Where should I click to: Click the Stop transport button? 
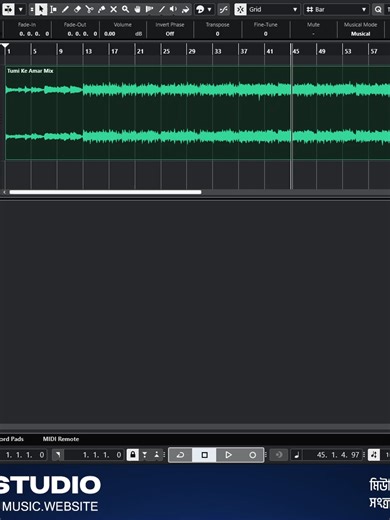point(204,455)
